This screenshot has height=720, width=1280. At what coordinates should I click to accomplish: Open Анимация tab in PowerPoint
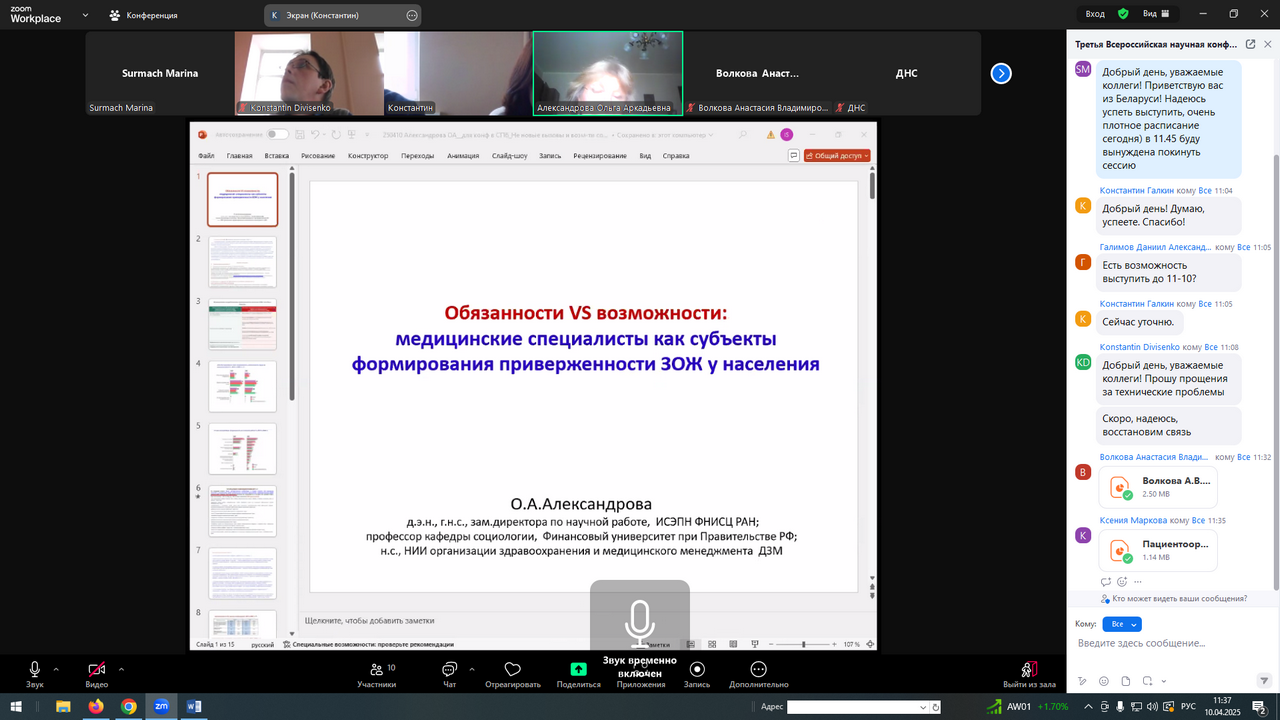tap(463, 156)
